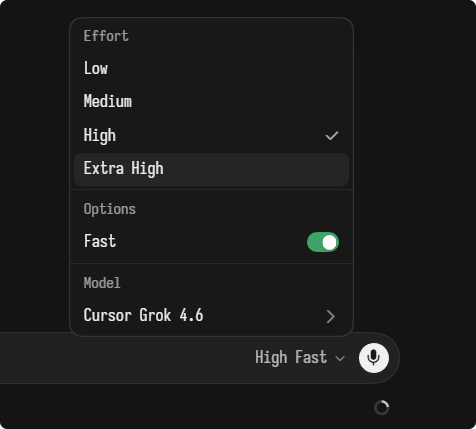Choose Medium effort

coord(211,102)
